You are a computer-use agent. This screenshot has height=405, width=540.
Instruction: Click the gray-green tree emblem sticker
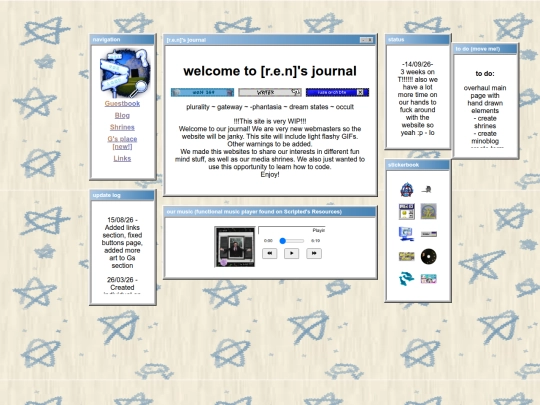[x=429, y=211]
